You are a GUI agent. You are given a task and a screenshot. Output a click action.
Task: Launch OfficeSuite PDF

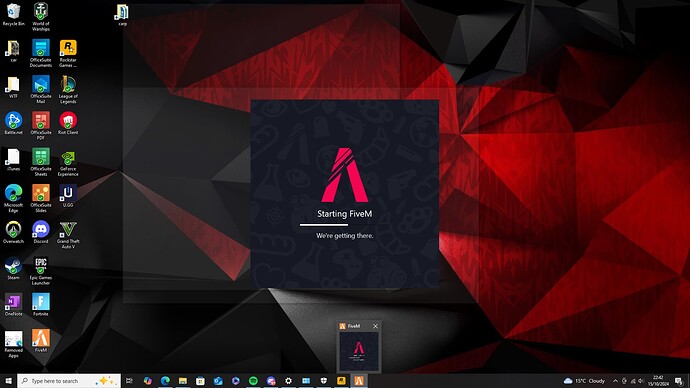40,125
